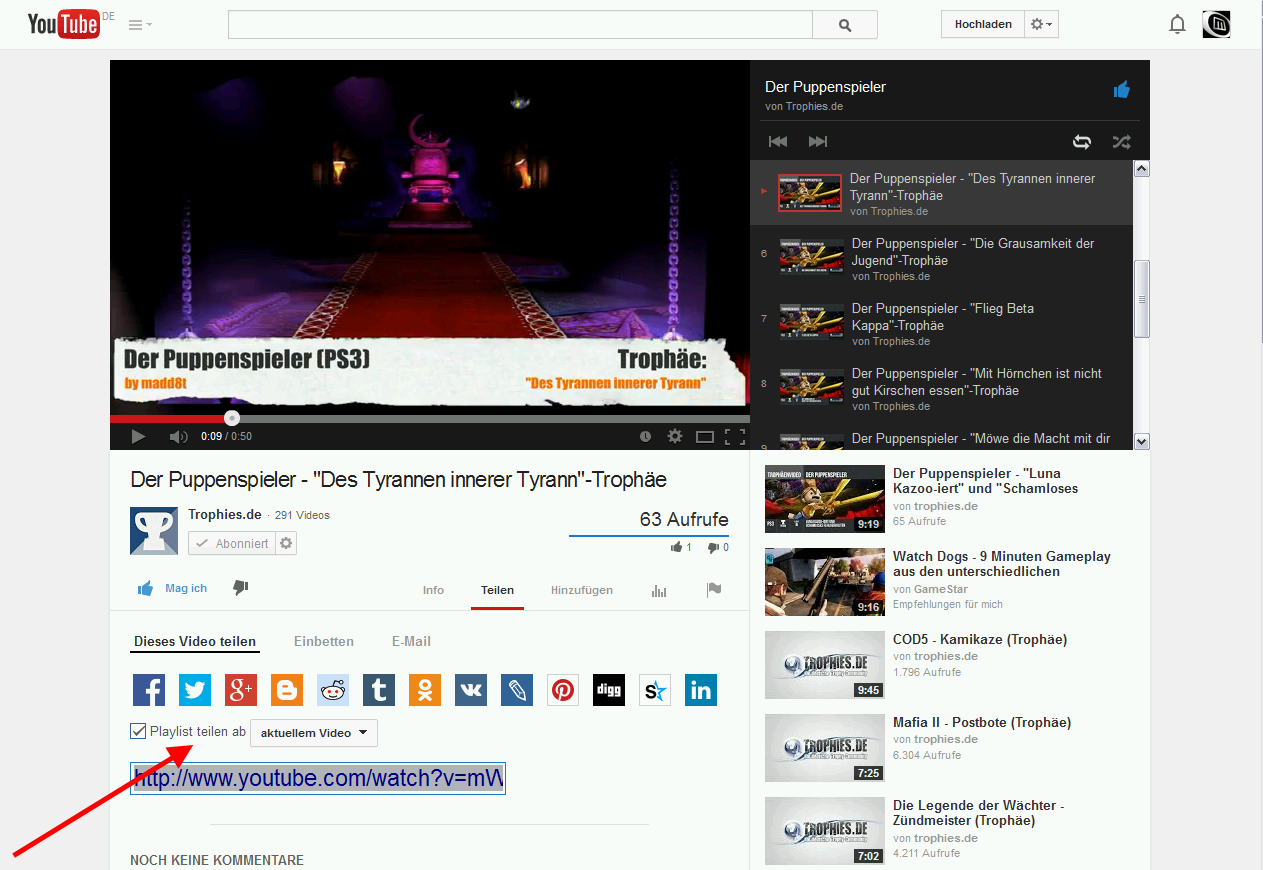Enable shuffle mode for the playlist
This screenshot has width=1263, height=870.
click(1121, 141)
